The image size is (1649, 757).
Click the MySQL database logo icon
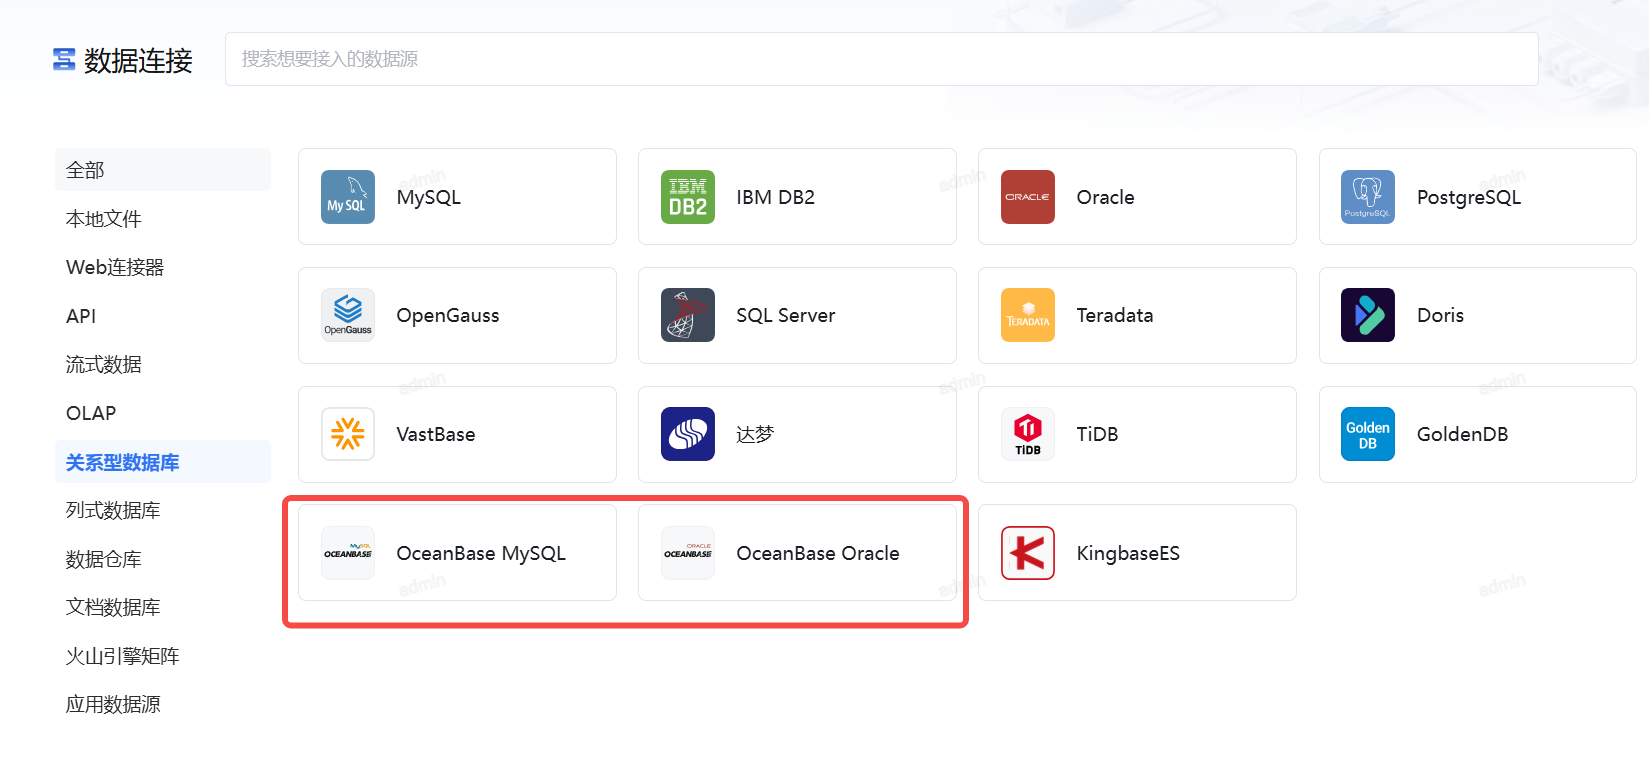[x=348, y=197]
